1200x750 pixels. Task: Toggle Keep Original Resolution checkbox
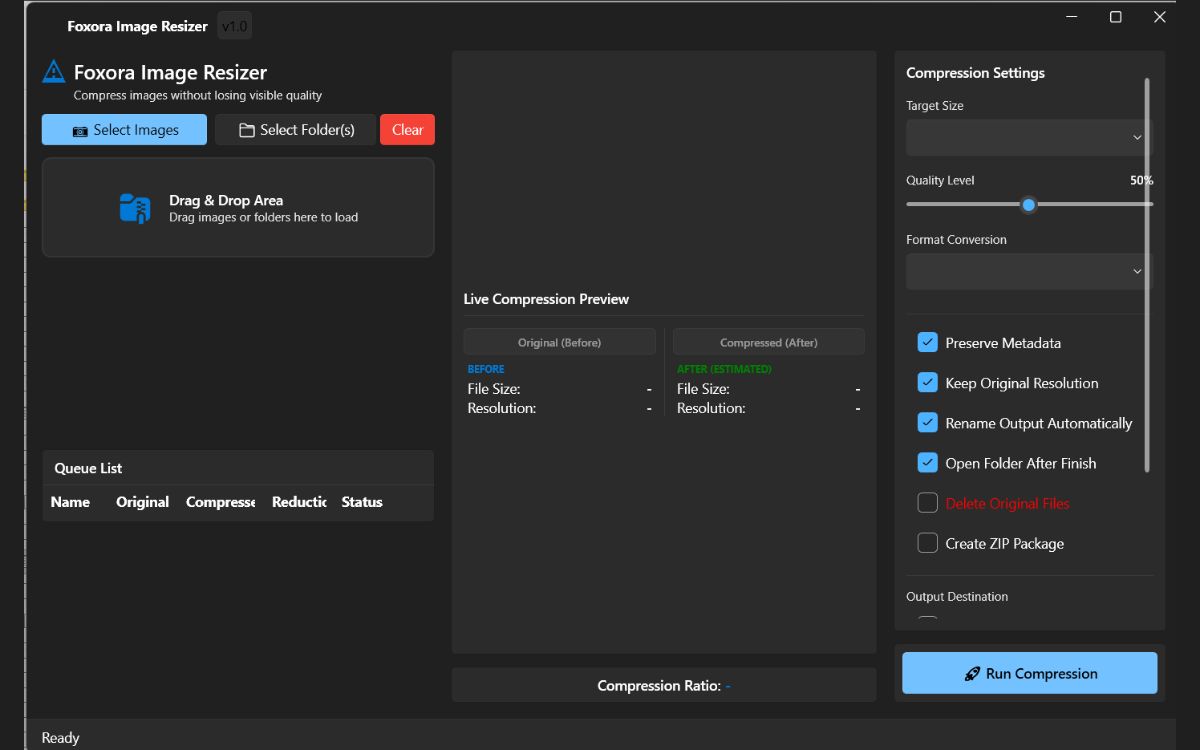pos(927,382)
